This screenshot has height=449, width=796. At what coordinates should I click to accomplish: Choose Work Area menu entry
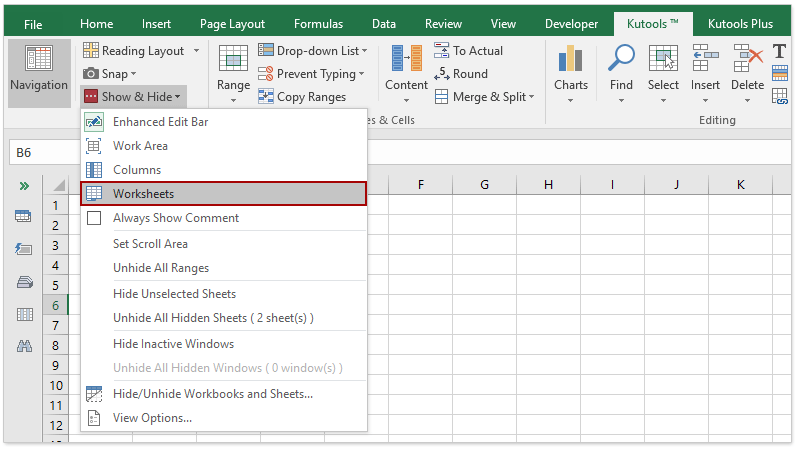coord(224,146)
